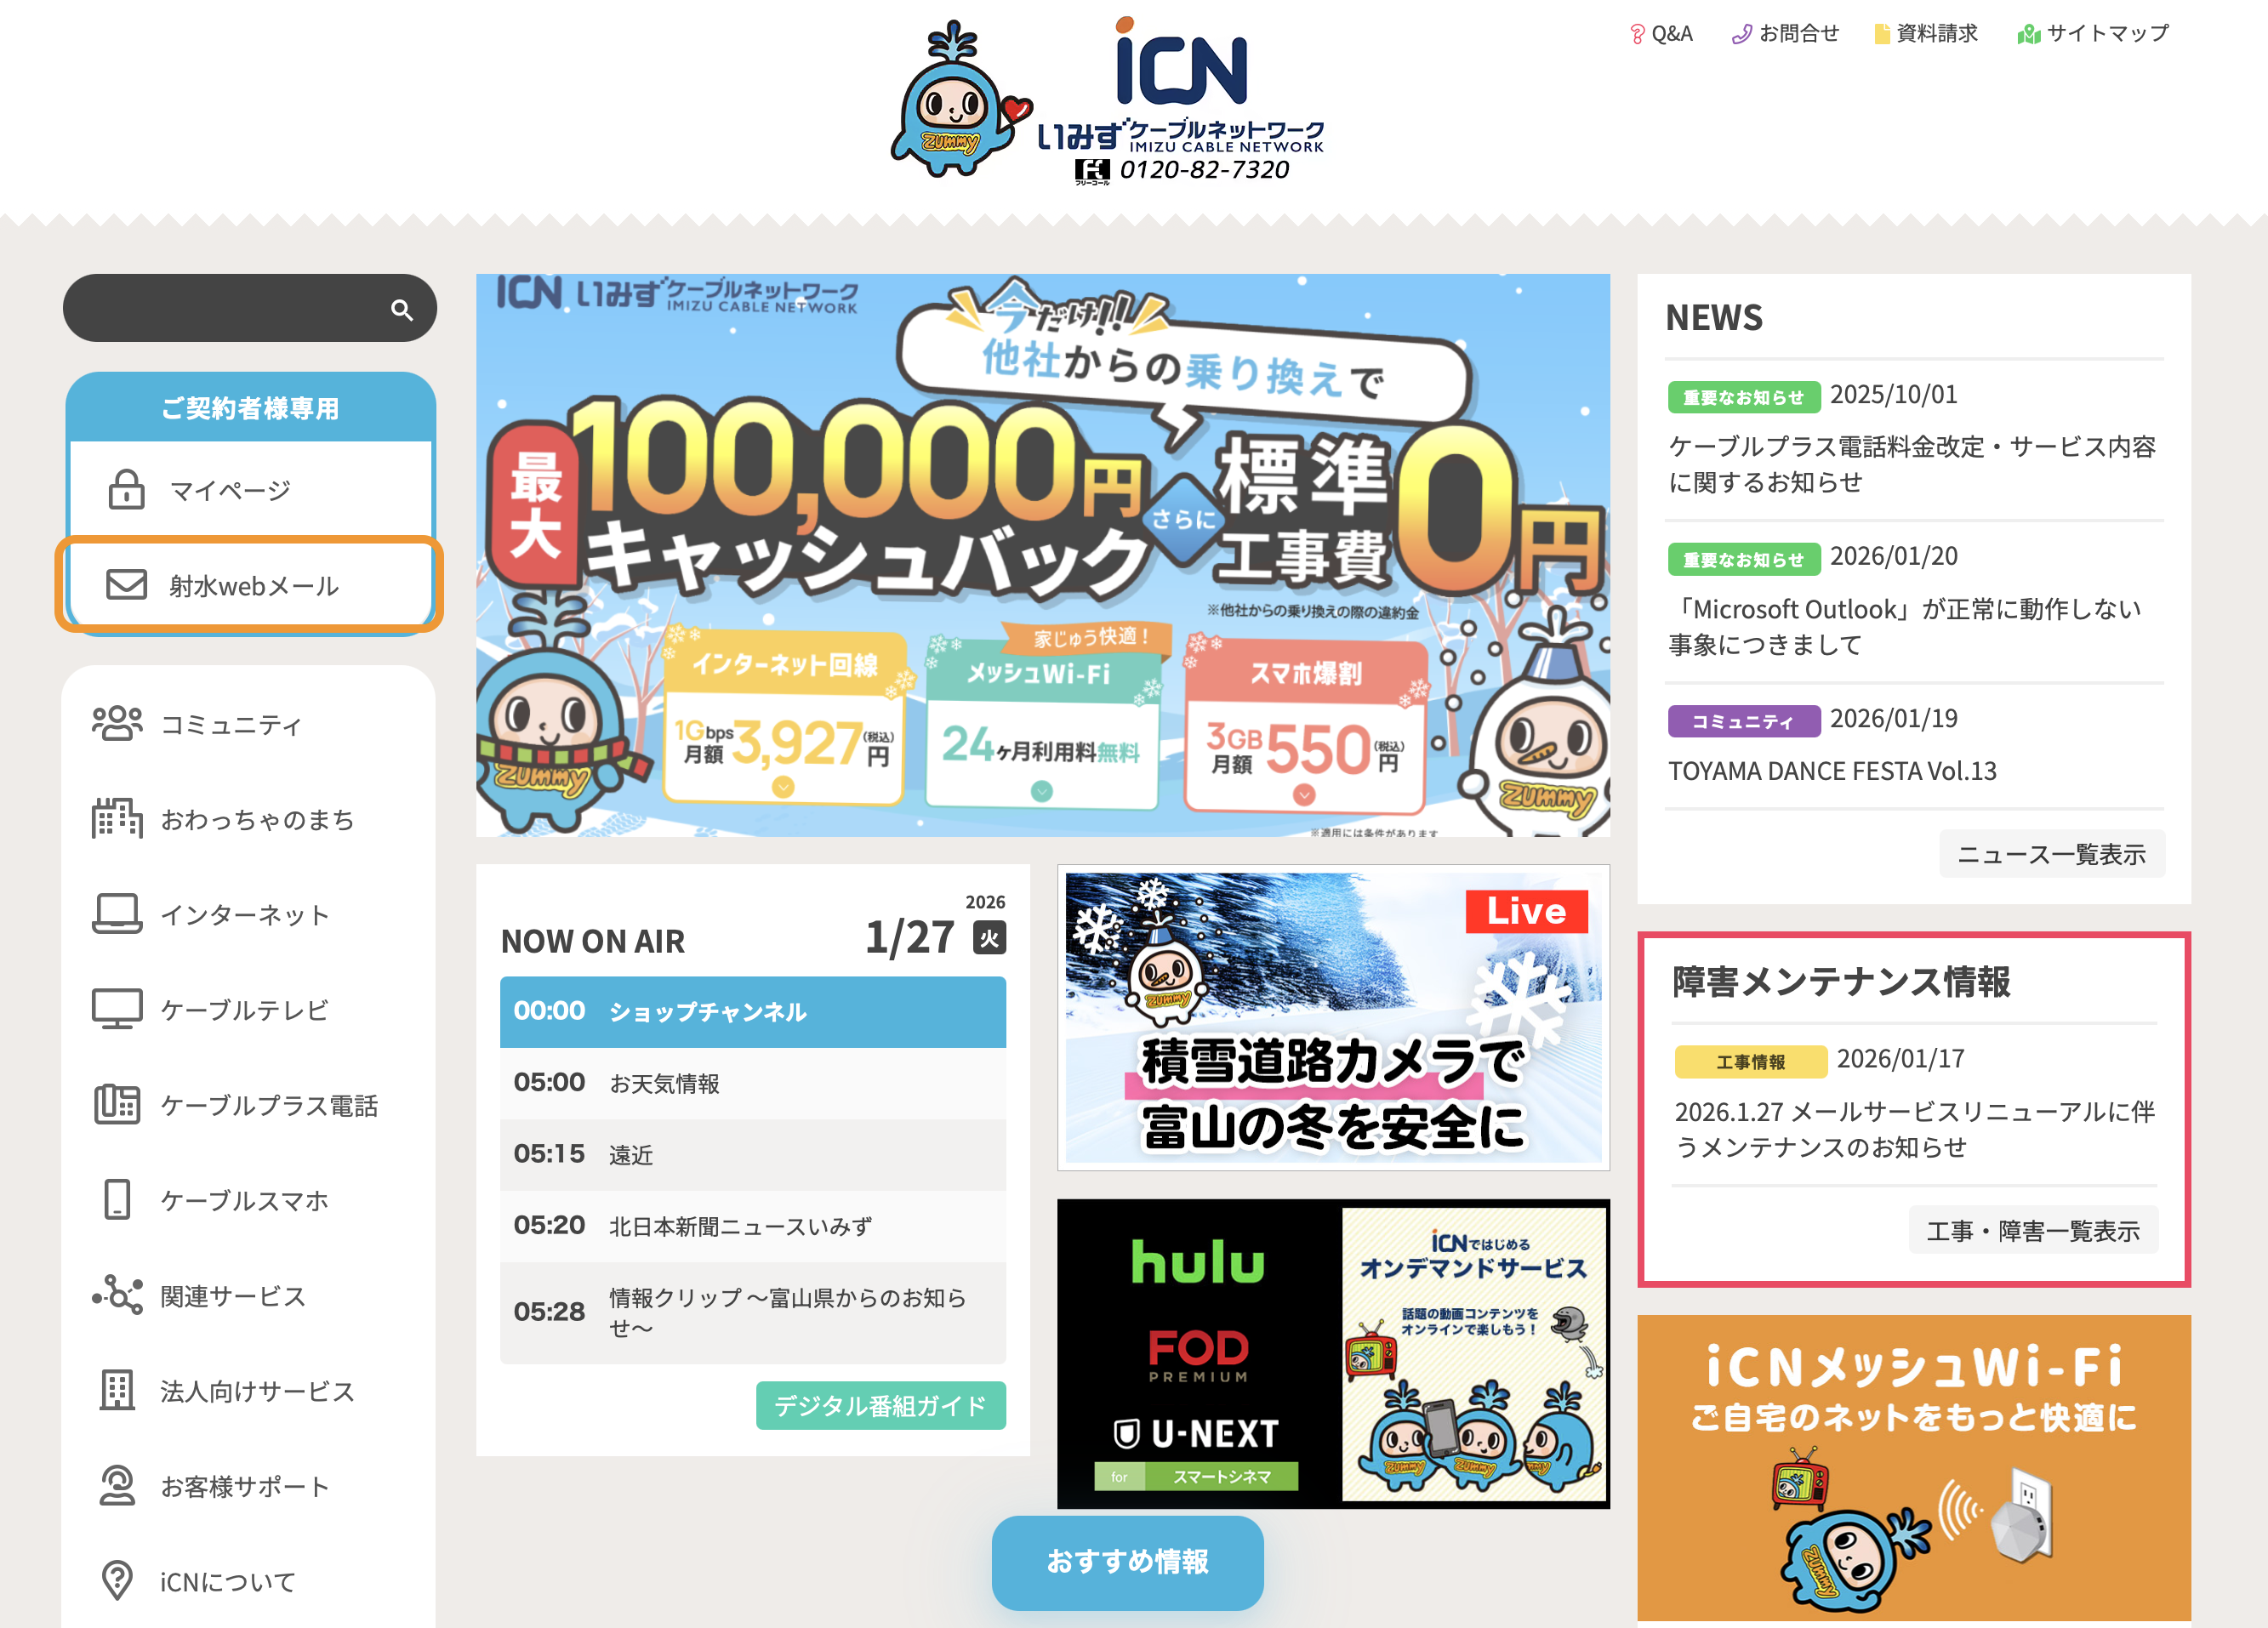
Task: Click the コミュニティ people icon
Action: (x=117, y=723)
